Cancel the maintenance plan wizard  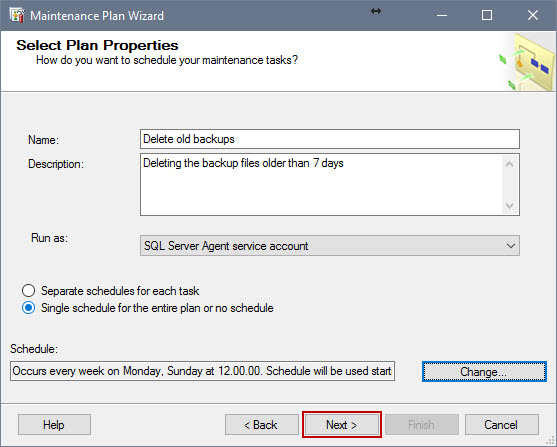click(502, 425)
